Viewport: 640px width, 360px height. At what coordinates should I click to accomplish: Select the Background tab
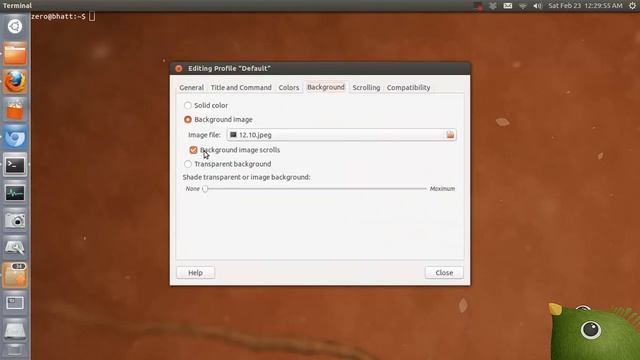pos(326,87)
